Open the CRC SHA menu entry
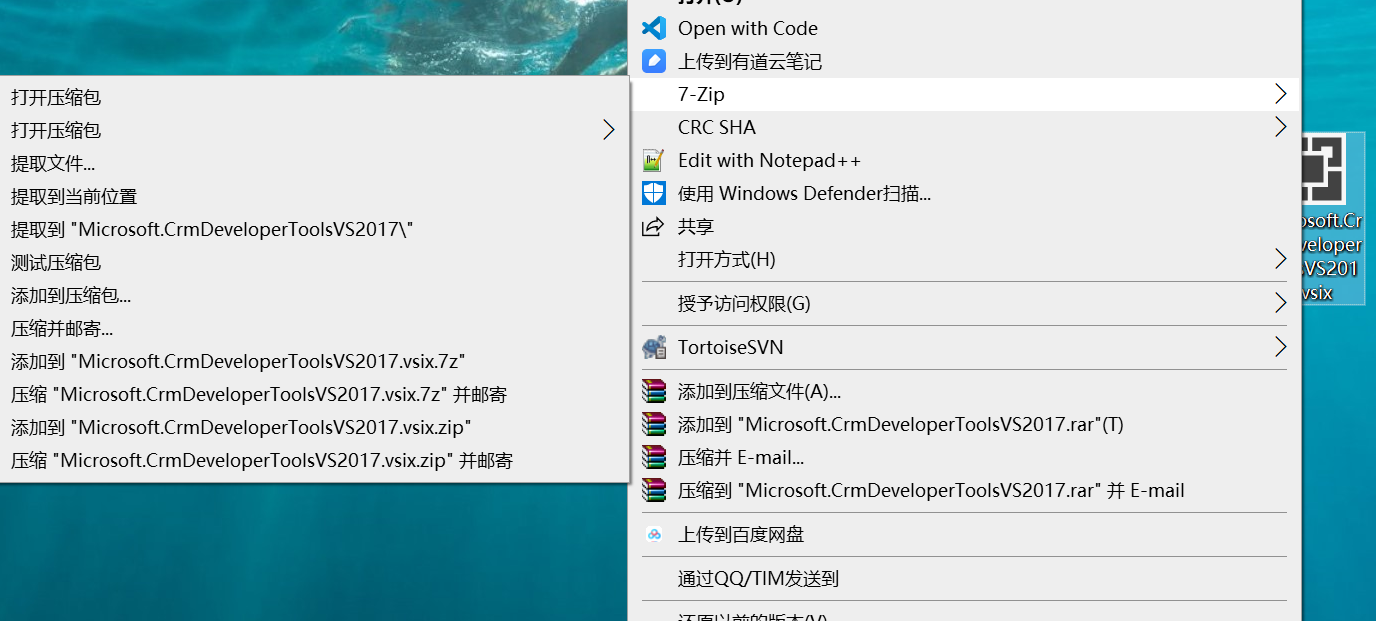The image size is (1376, 621). pyautogui.click(x=965, y=127)
